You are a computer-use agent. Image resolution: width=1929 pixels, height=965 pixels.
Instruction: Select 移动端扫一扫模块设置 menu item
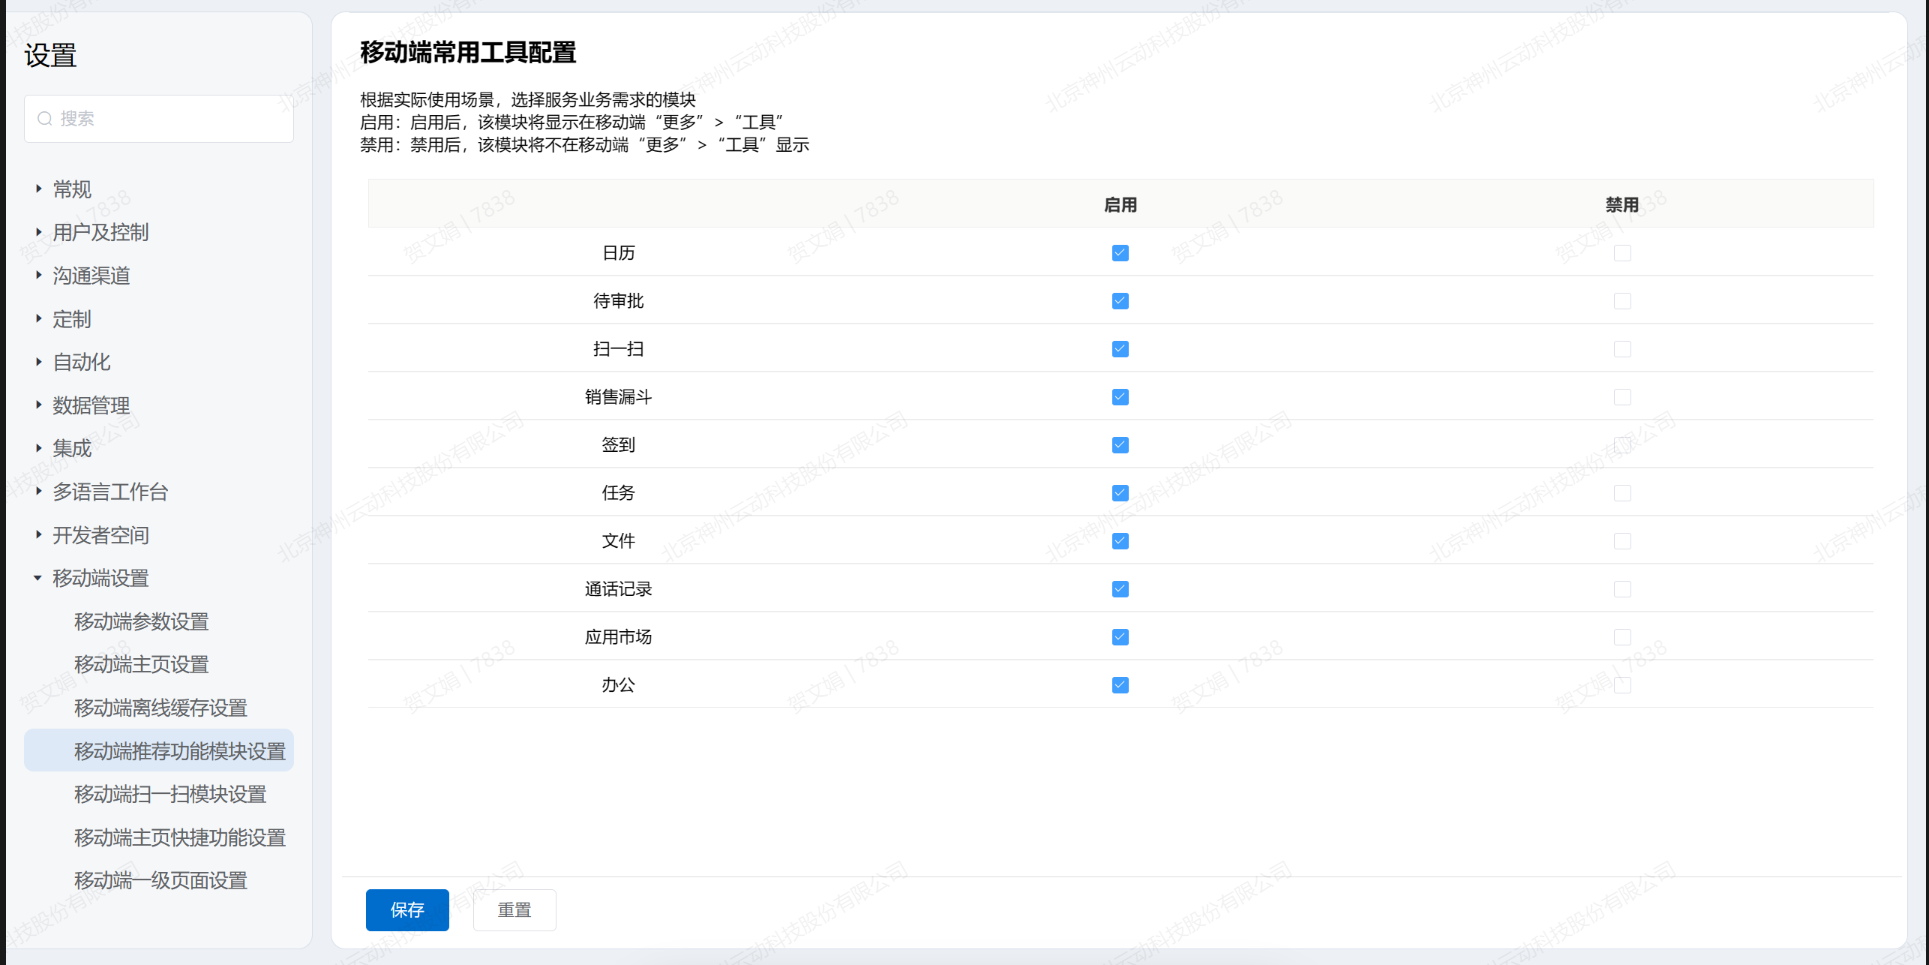(x=170, y=794)
